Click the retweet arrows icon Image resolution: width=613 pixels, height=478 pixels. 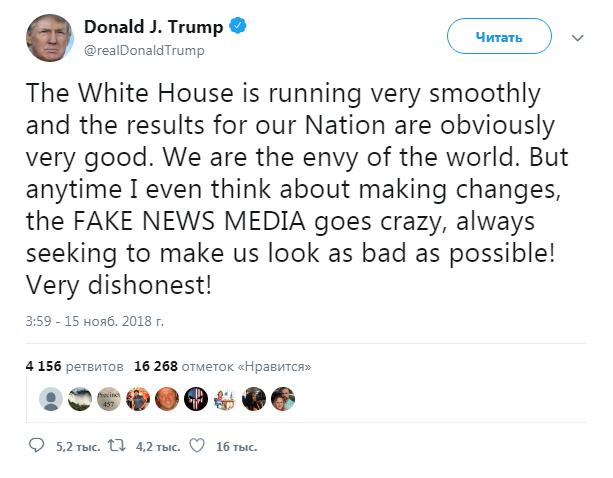coord(115,445)
